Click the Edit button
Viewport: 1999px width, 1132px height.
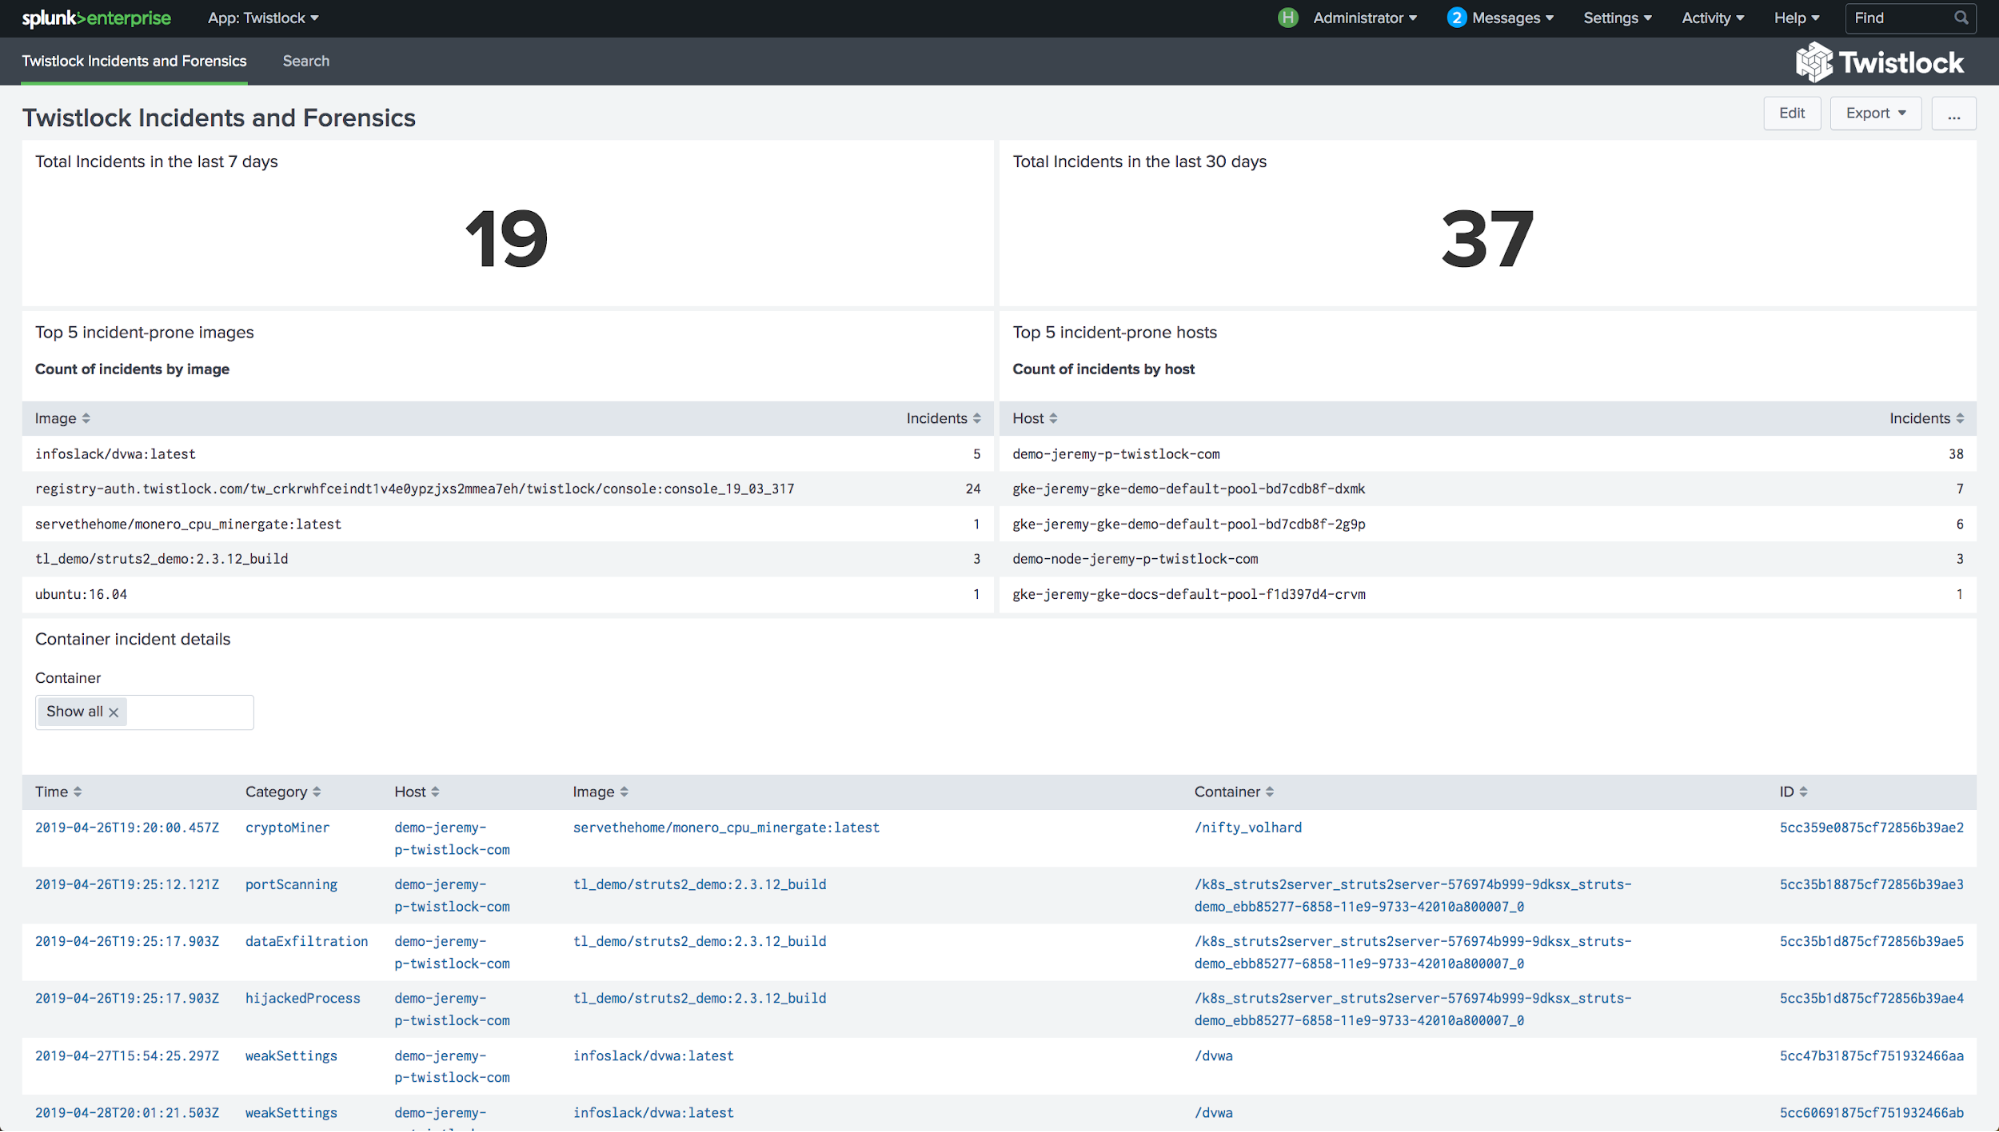tap(1792, 113)
